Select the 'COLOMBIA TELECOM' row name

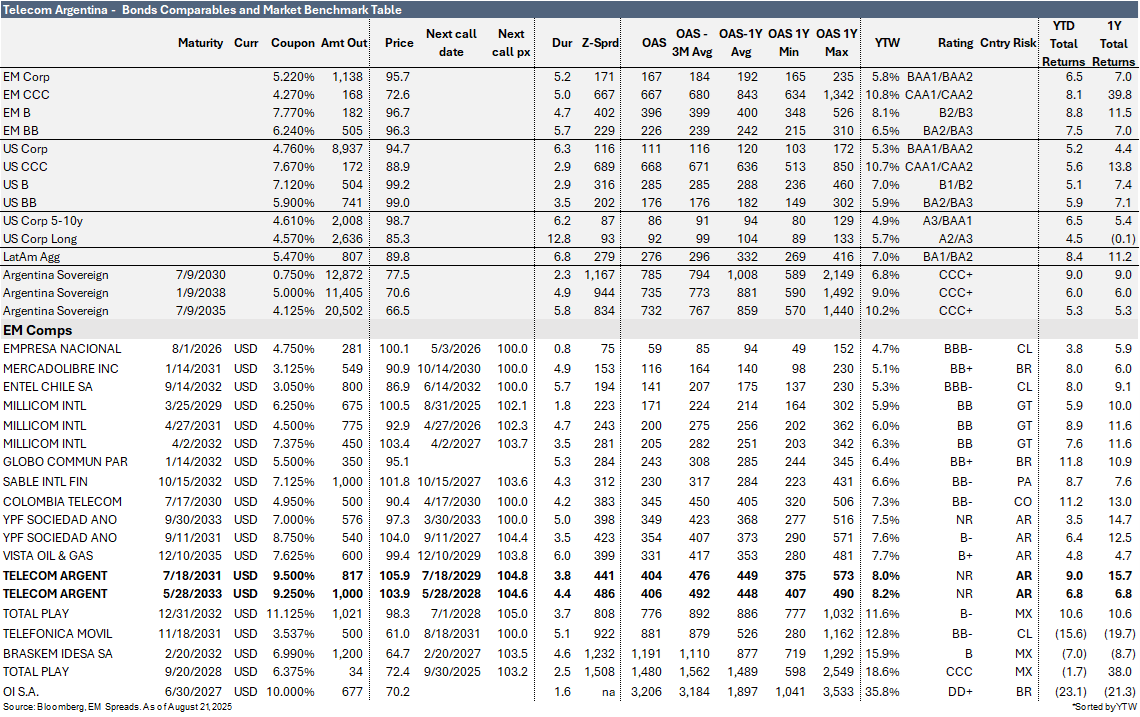(x=62, y=502)
